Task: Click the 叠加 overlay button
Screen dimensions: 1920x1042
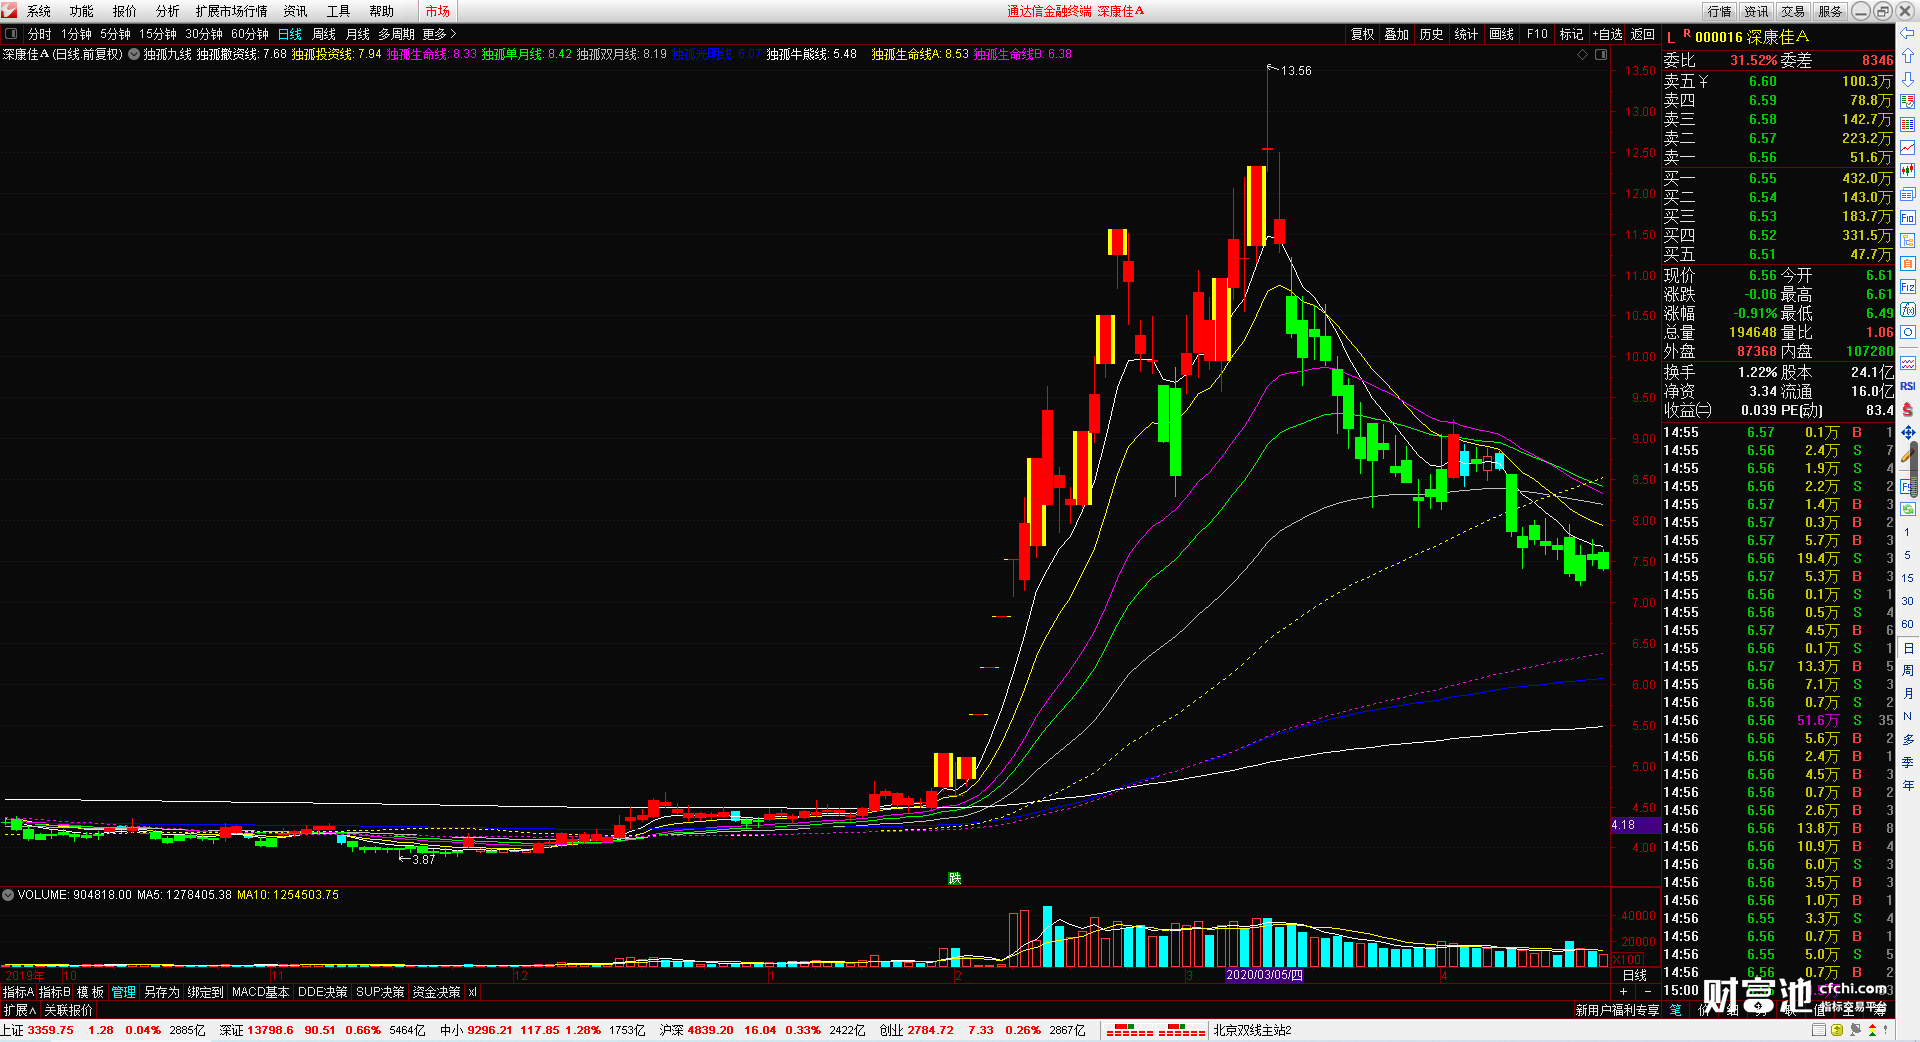Action: (1396, 34)
